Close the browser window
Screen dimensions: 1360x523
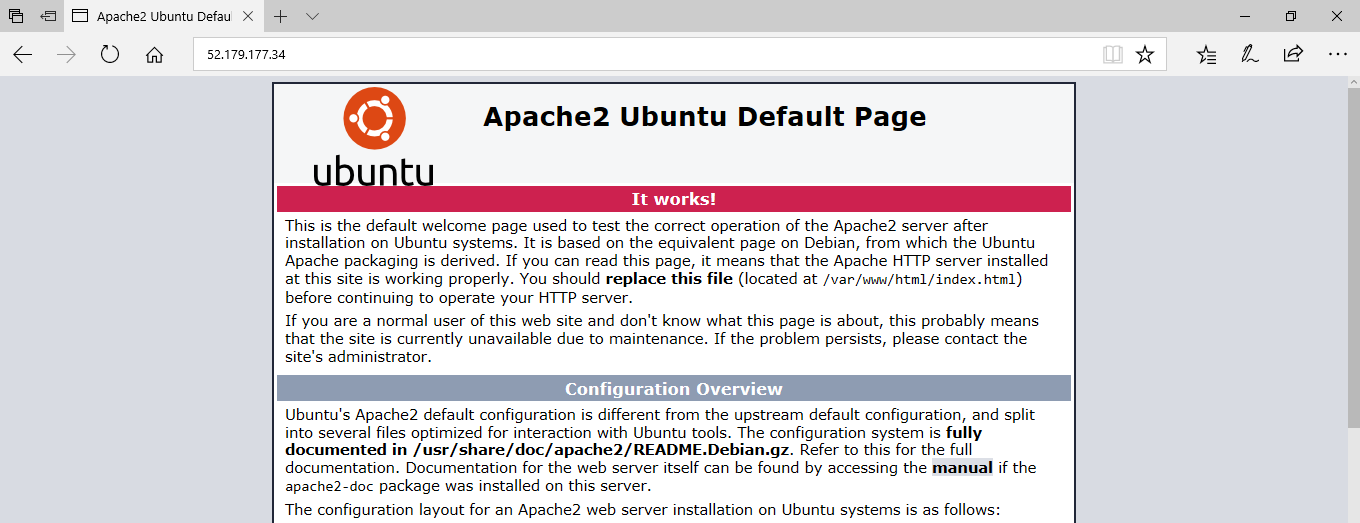tap(1337, 16)
